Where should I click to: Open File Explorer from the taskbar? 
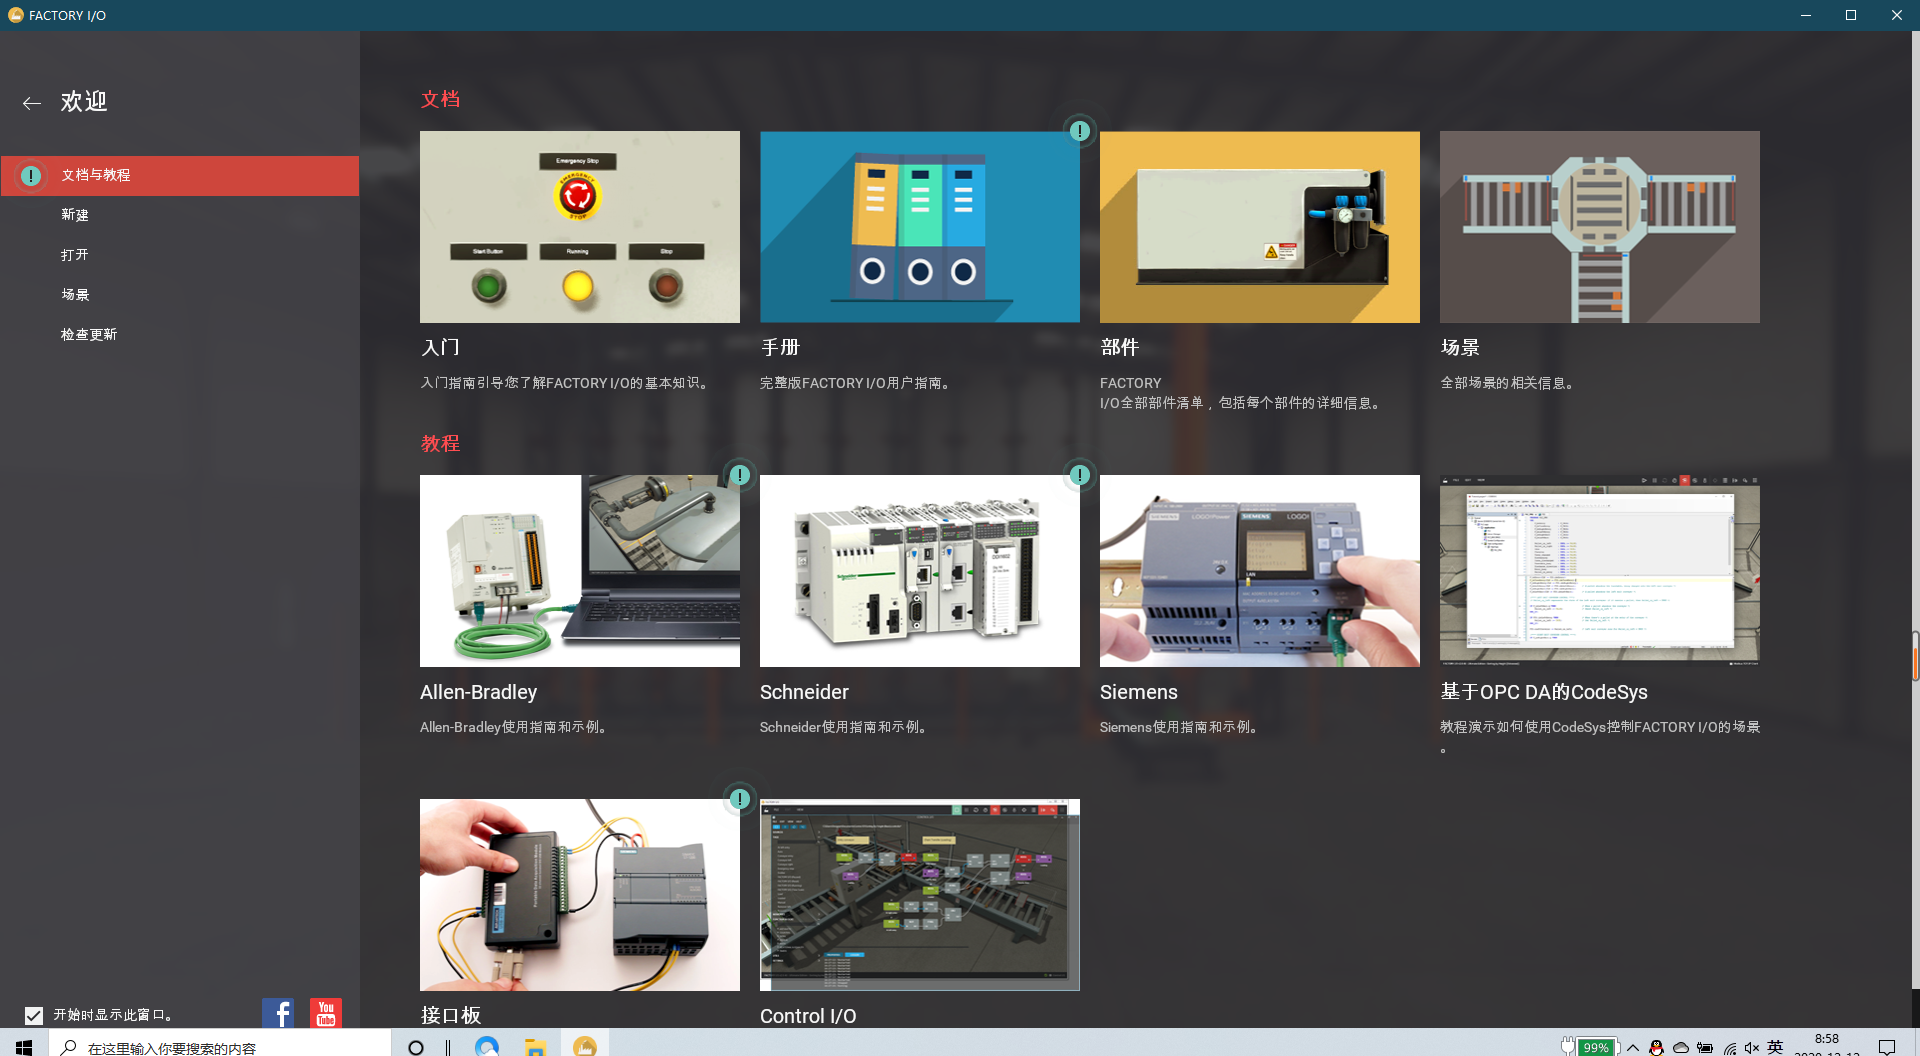pos(536,1047)
